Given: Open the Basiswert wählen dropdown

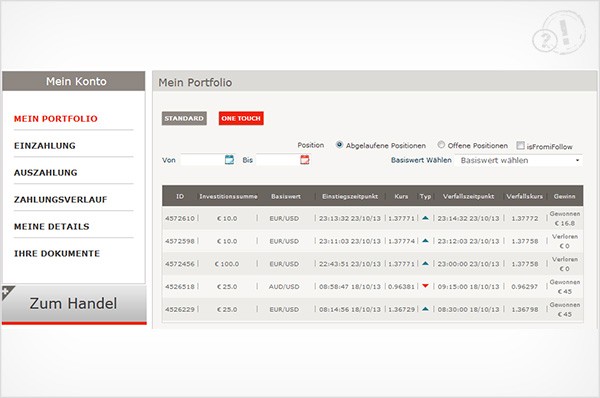Looking at the screenshot, I should tap(519, 160).
